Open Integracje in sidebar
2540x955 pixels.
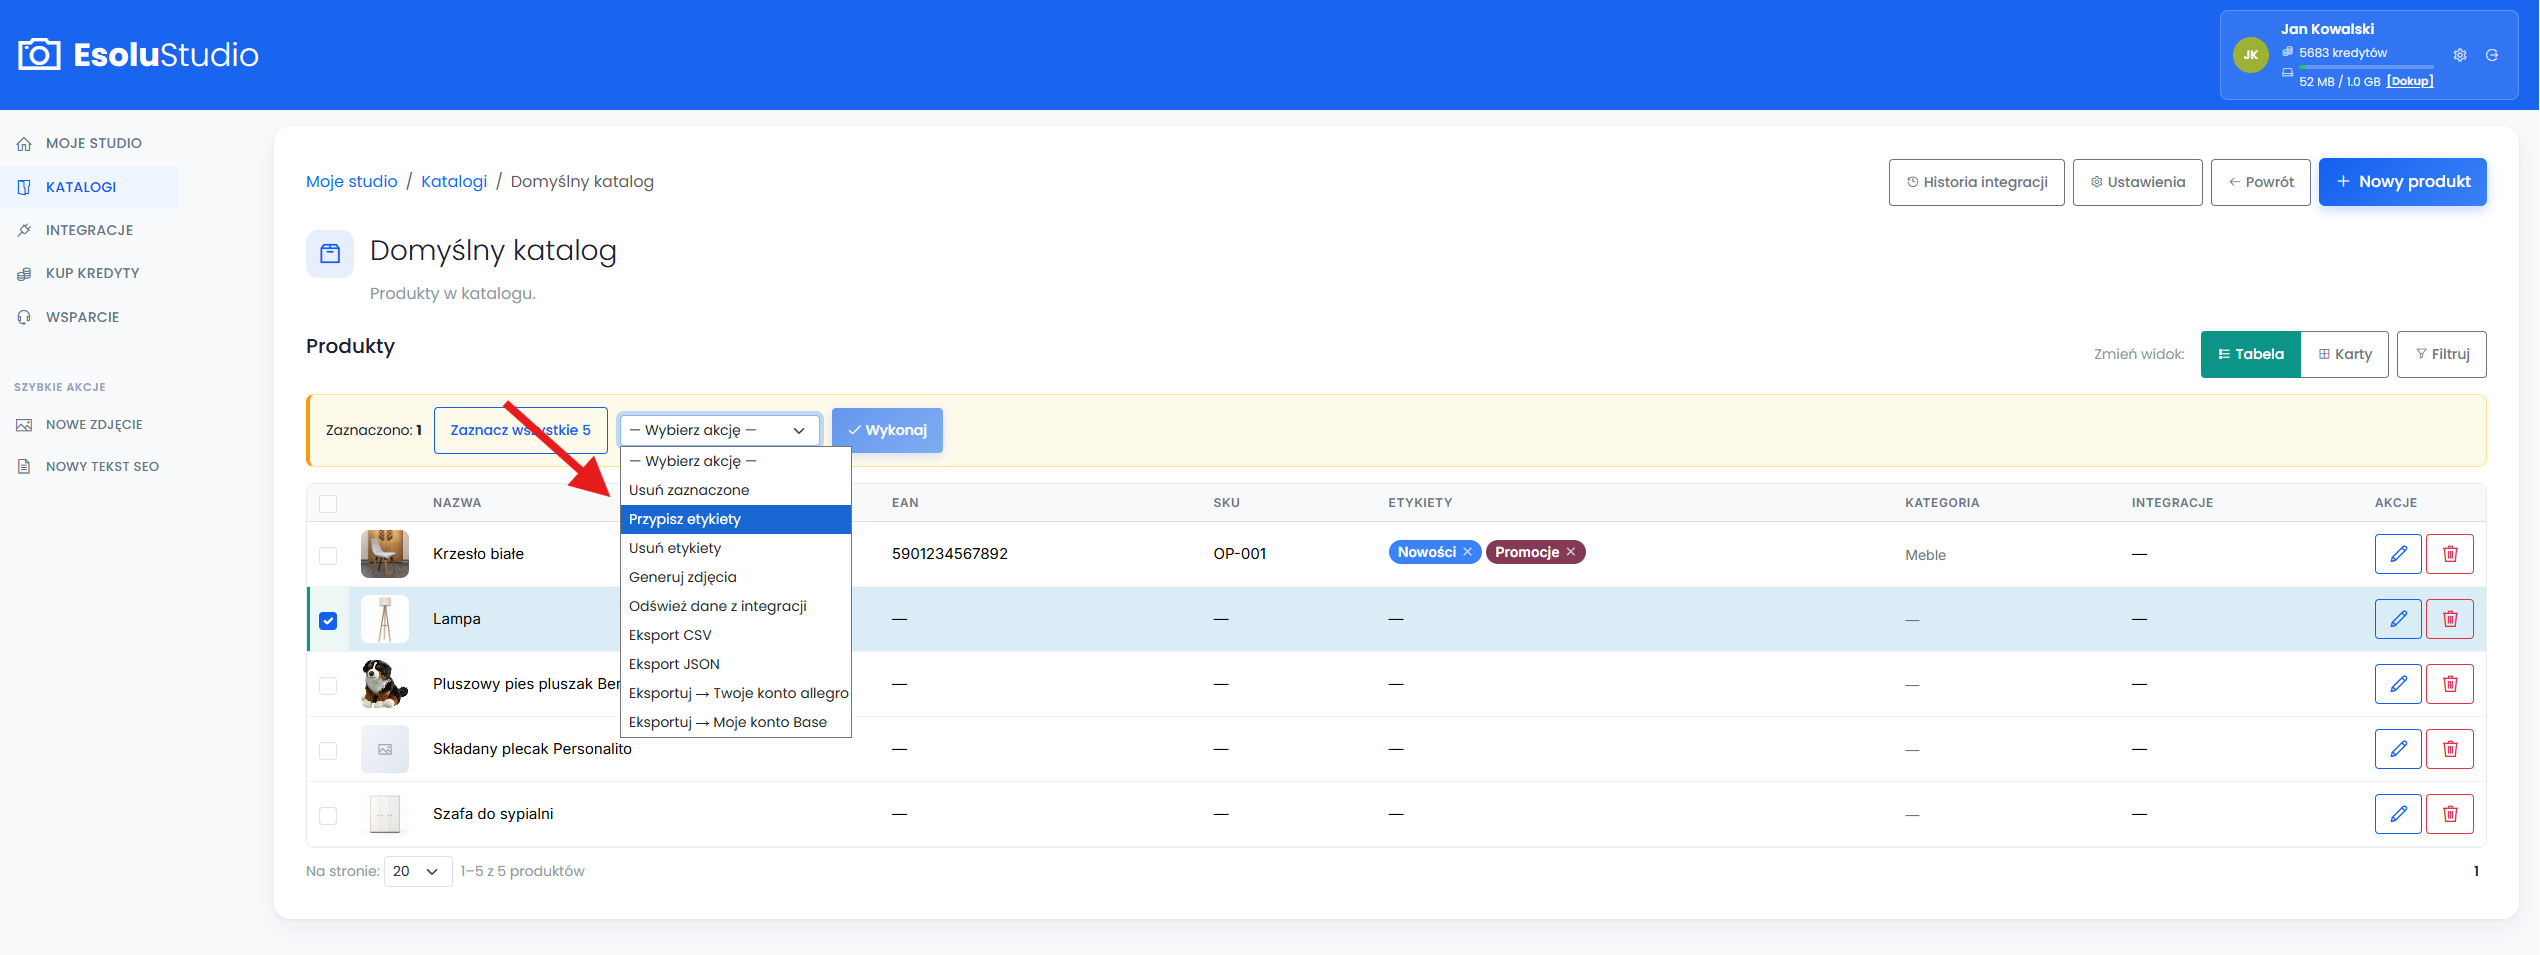90,230
